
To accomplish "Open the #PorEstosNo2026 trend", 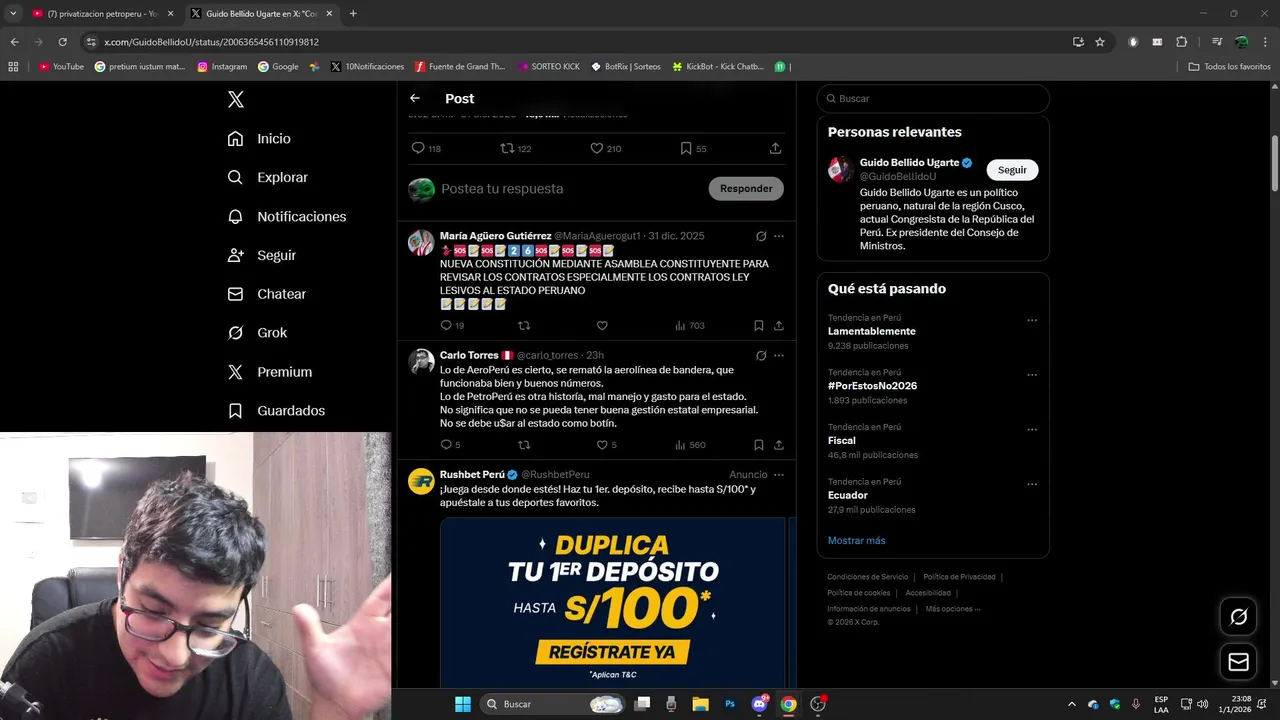I will [873, 386].
